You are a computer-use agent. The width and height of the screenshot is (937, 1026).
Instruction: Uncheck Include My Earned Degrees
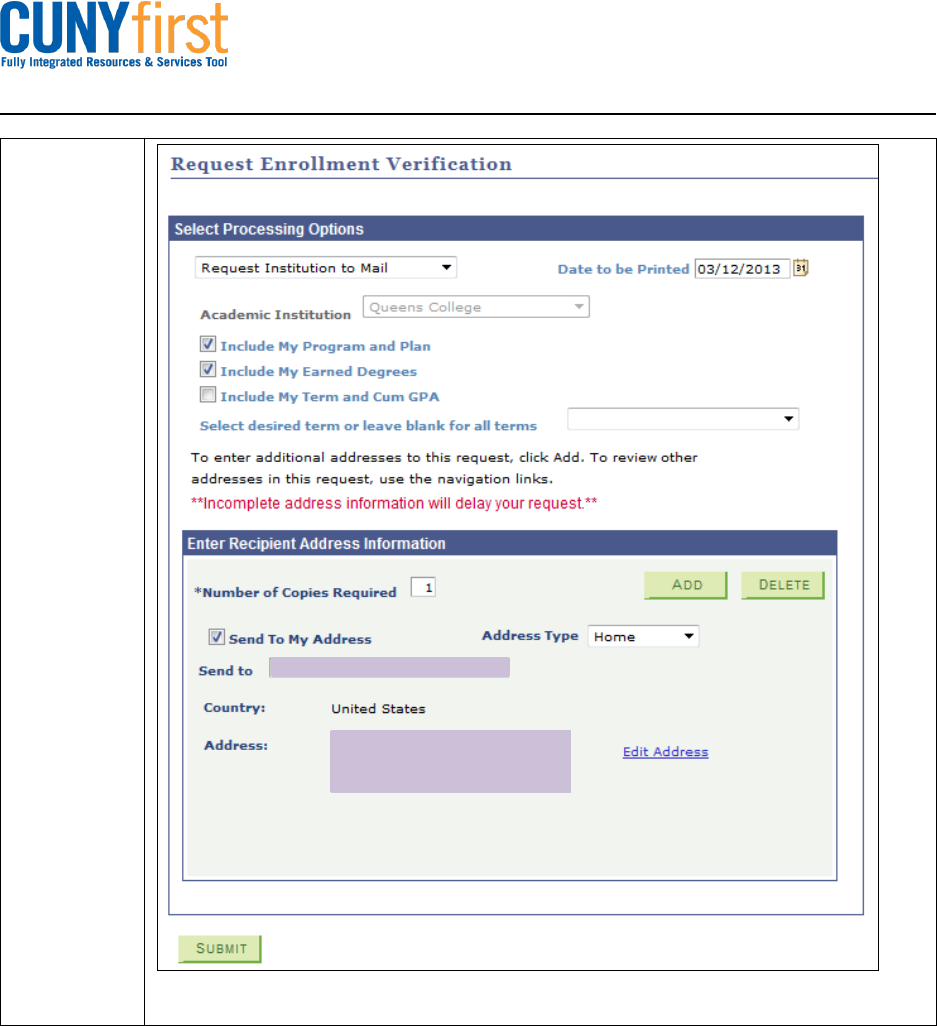point(207,370)
